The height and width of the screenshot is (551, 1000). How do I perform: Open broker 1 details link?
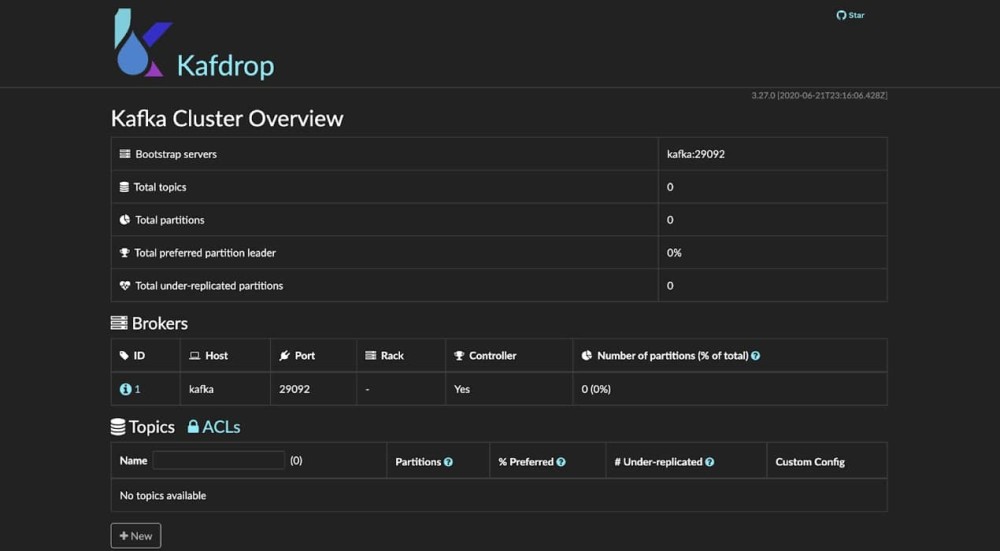[130, 389]
